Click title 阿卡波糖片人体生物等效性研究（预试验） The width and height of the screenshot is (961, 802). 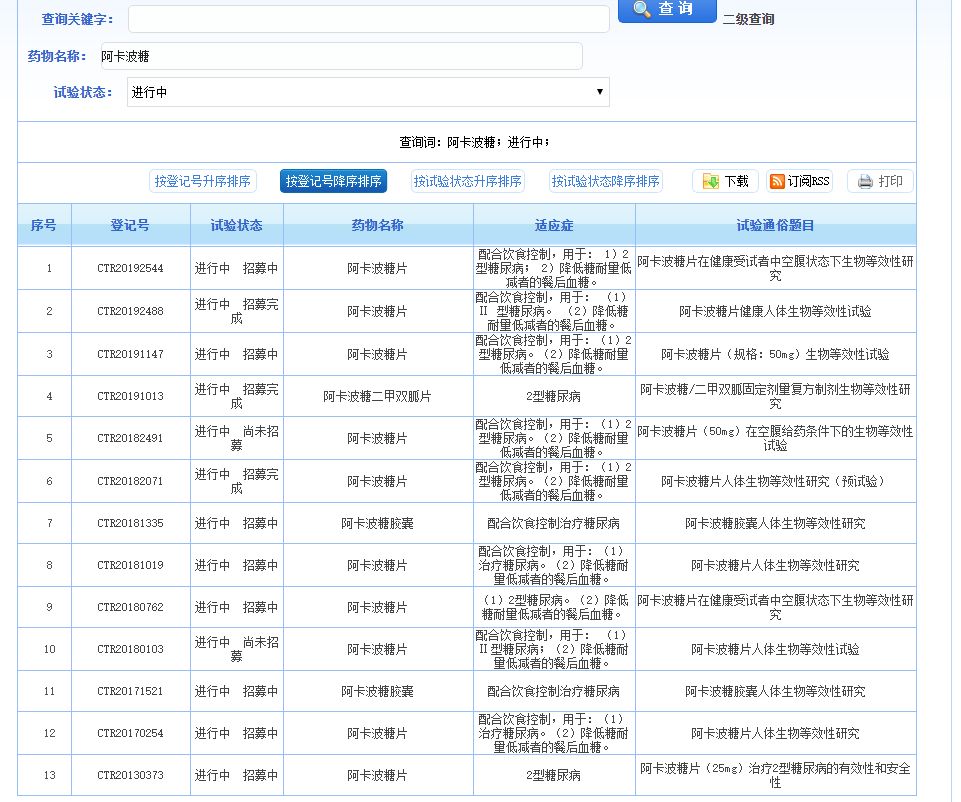(x=775, y=482)
